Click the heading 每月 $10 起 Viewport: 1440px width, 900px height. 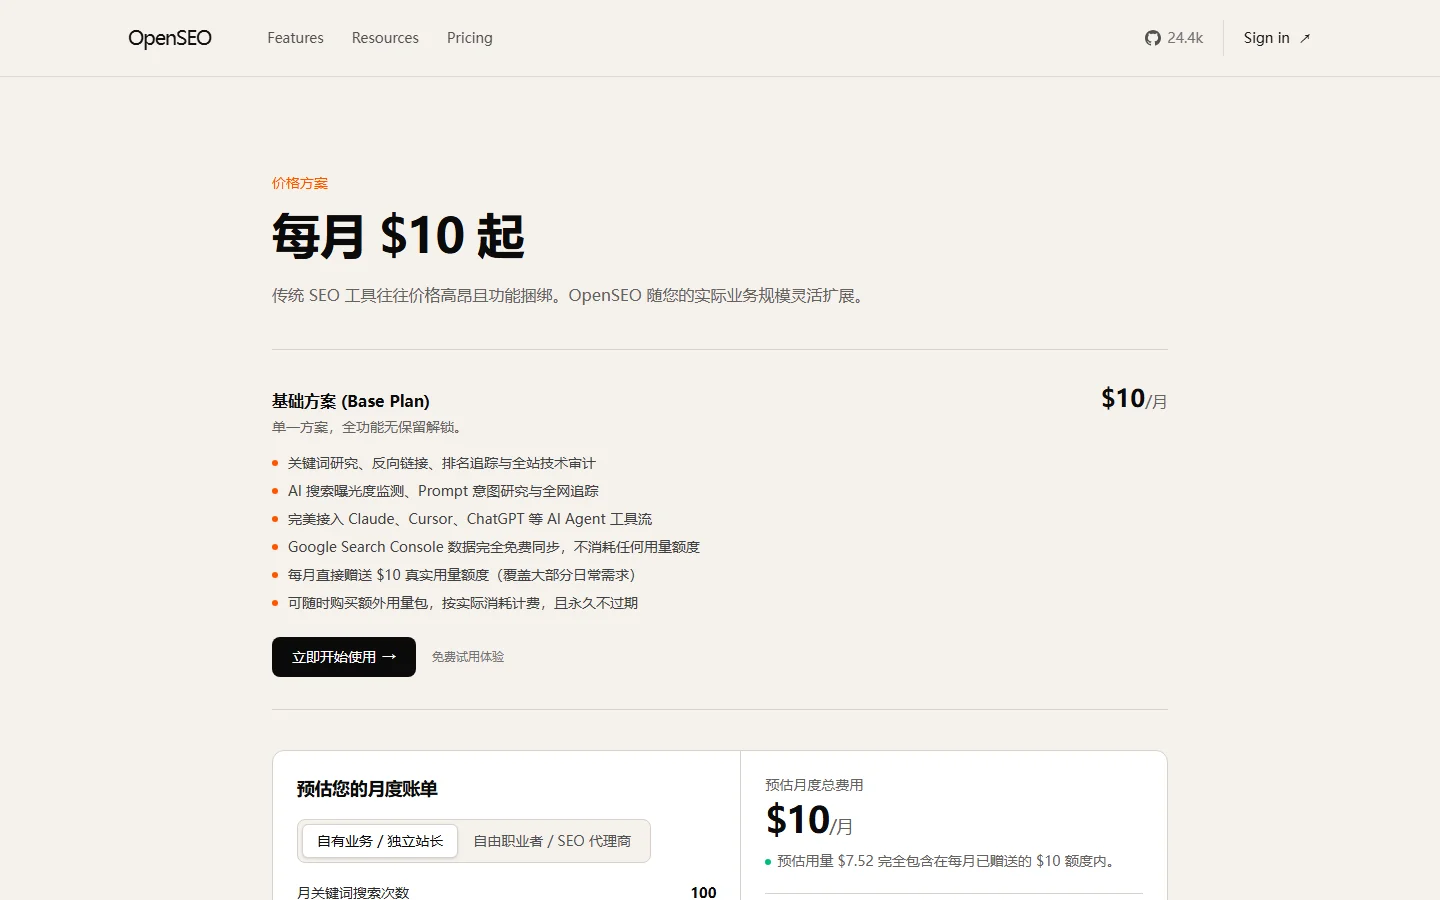pyautogui.click(x=398, y=237)
